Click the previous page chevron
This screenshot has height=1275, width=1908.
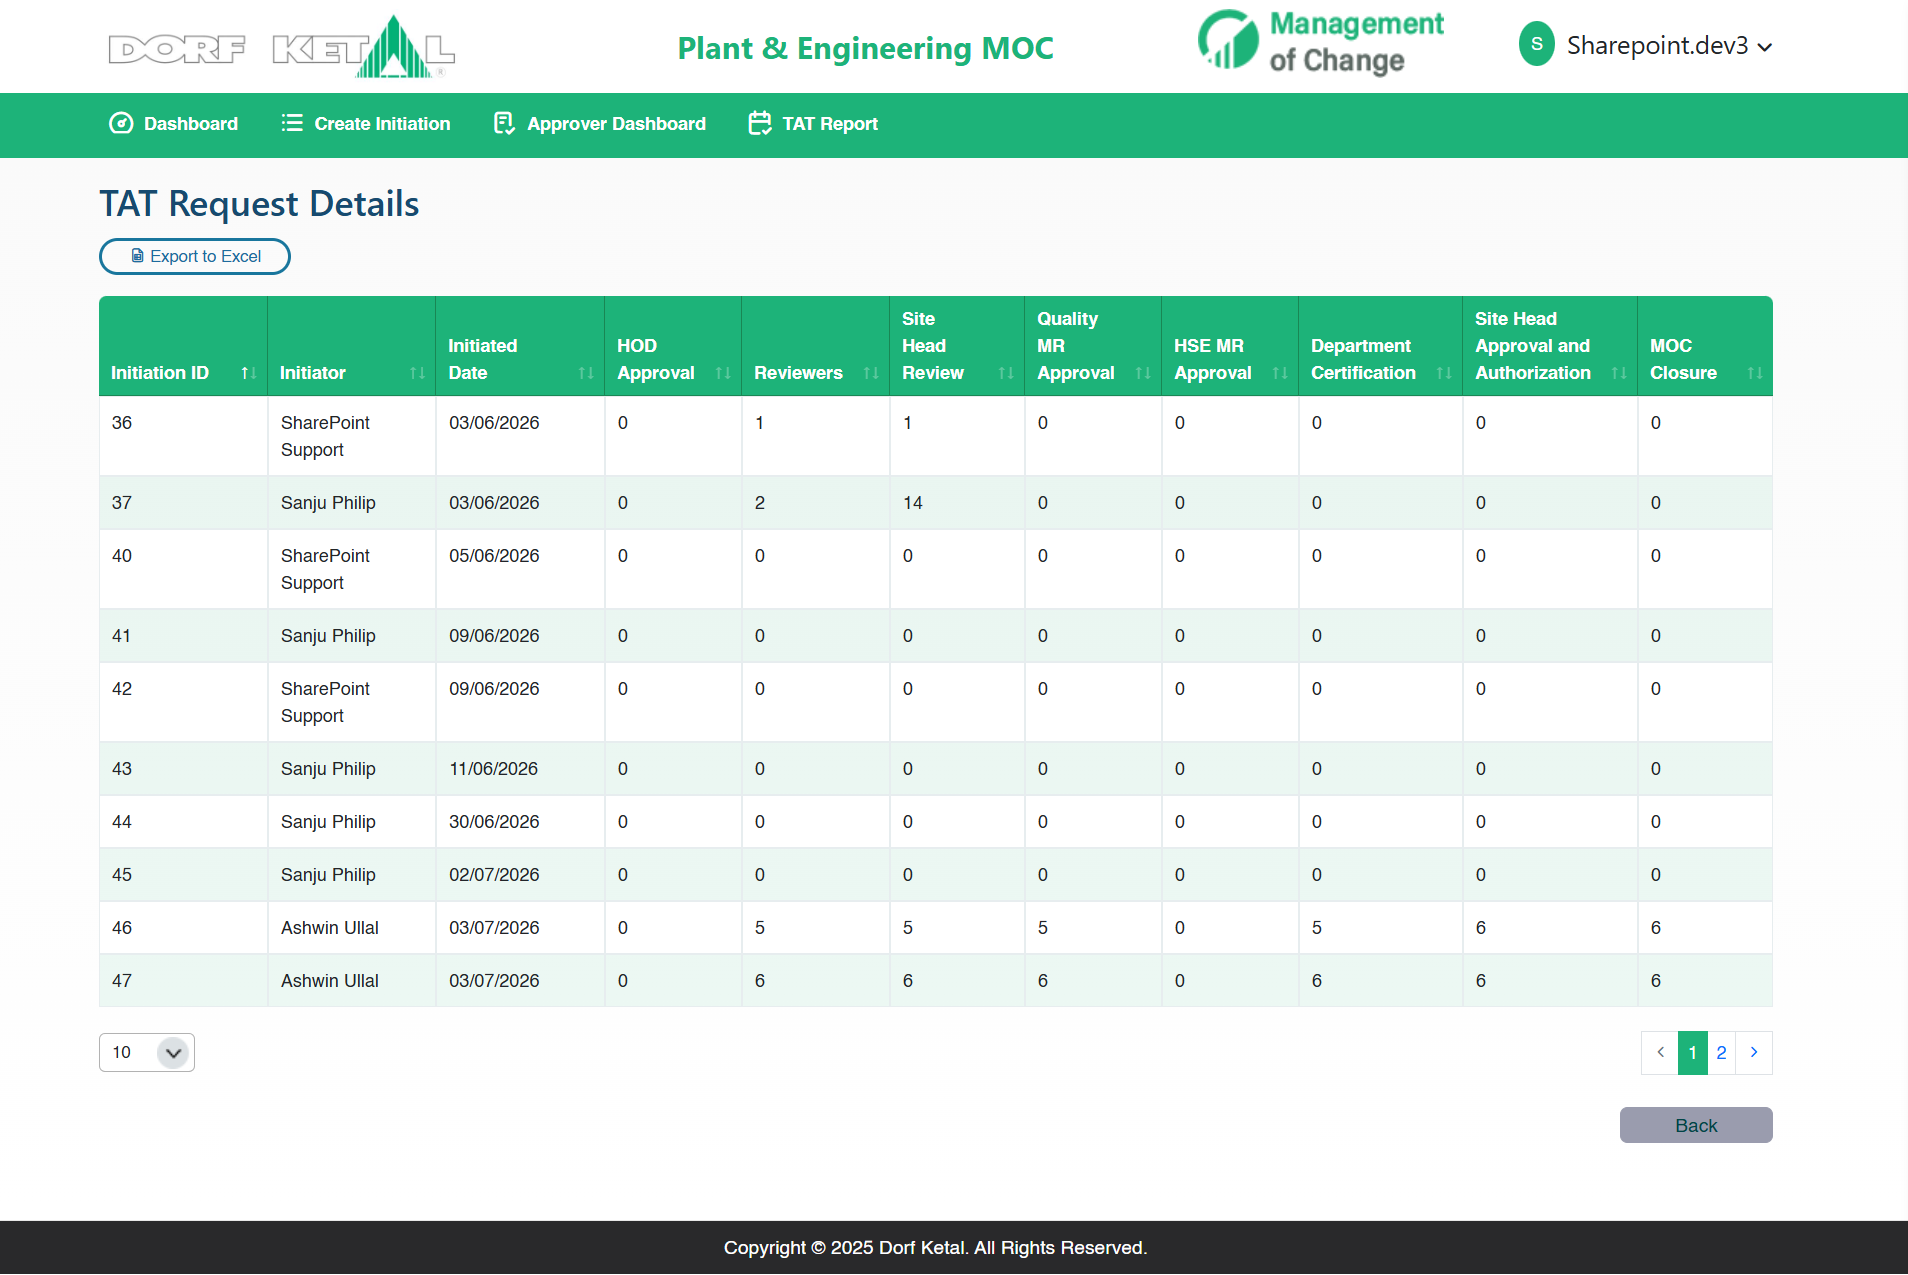click(x=1660, y=1052)
